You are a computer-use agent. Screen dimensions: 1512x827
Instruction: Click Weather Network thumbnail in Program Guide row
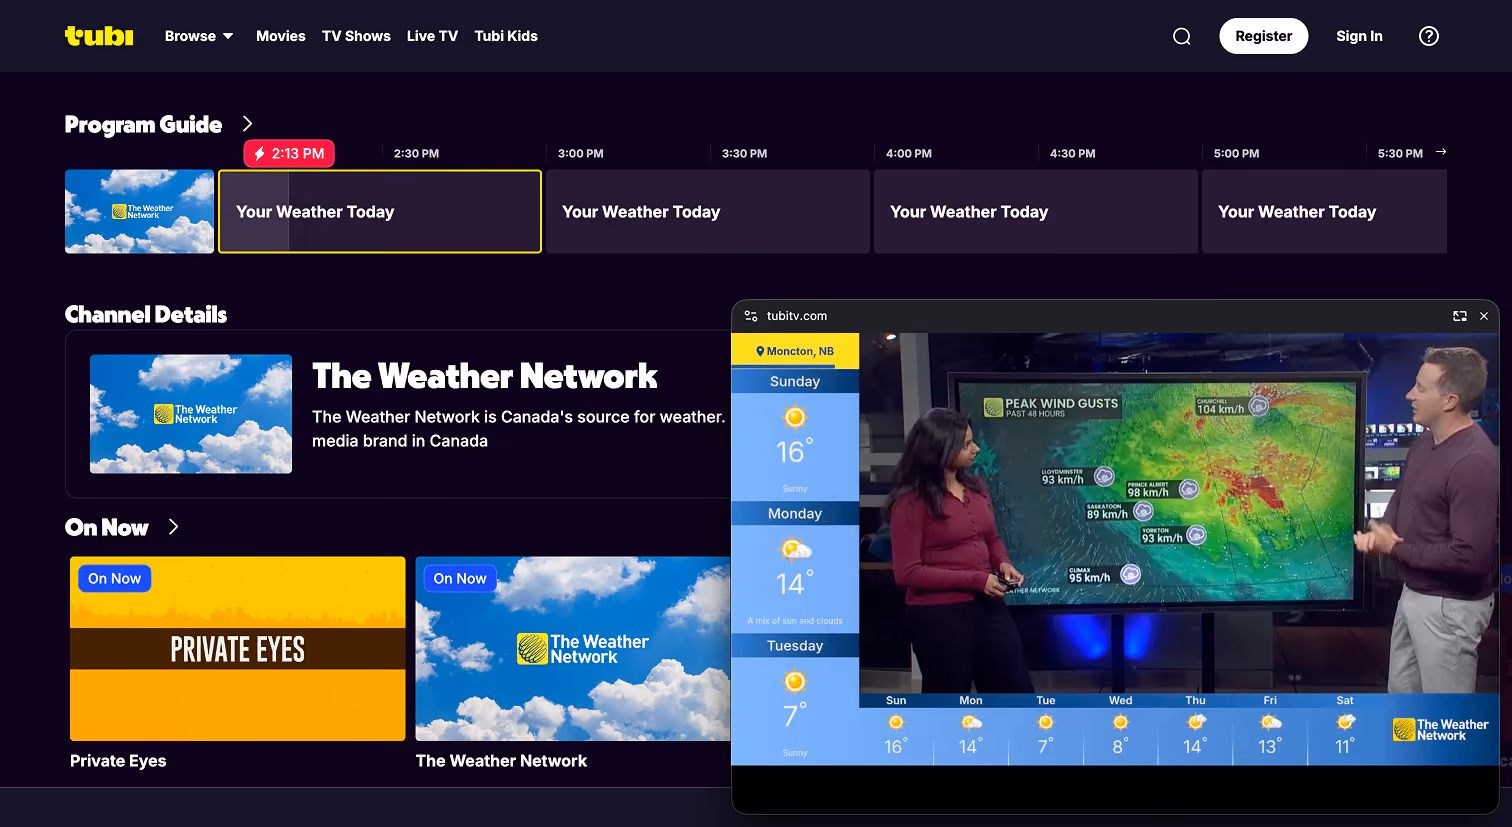click(x=139, y=211)
